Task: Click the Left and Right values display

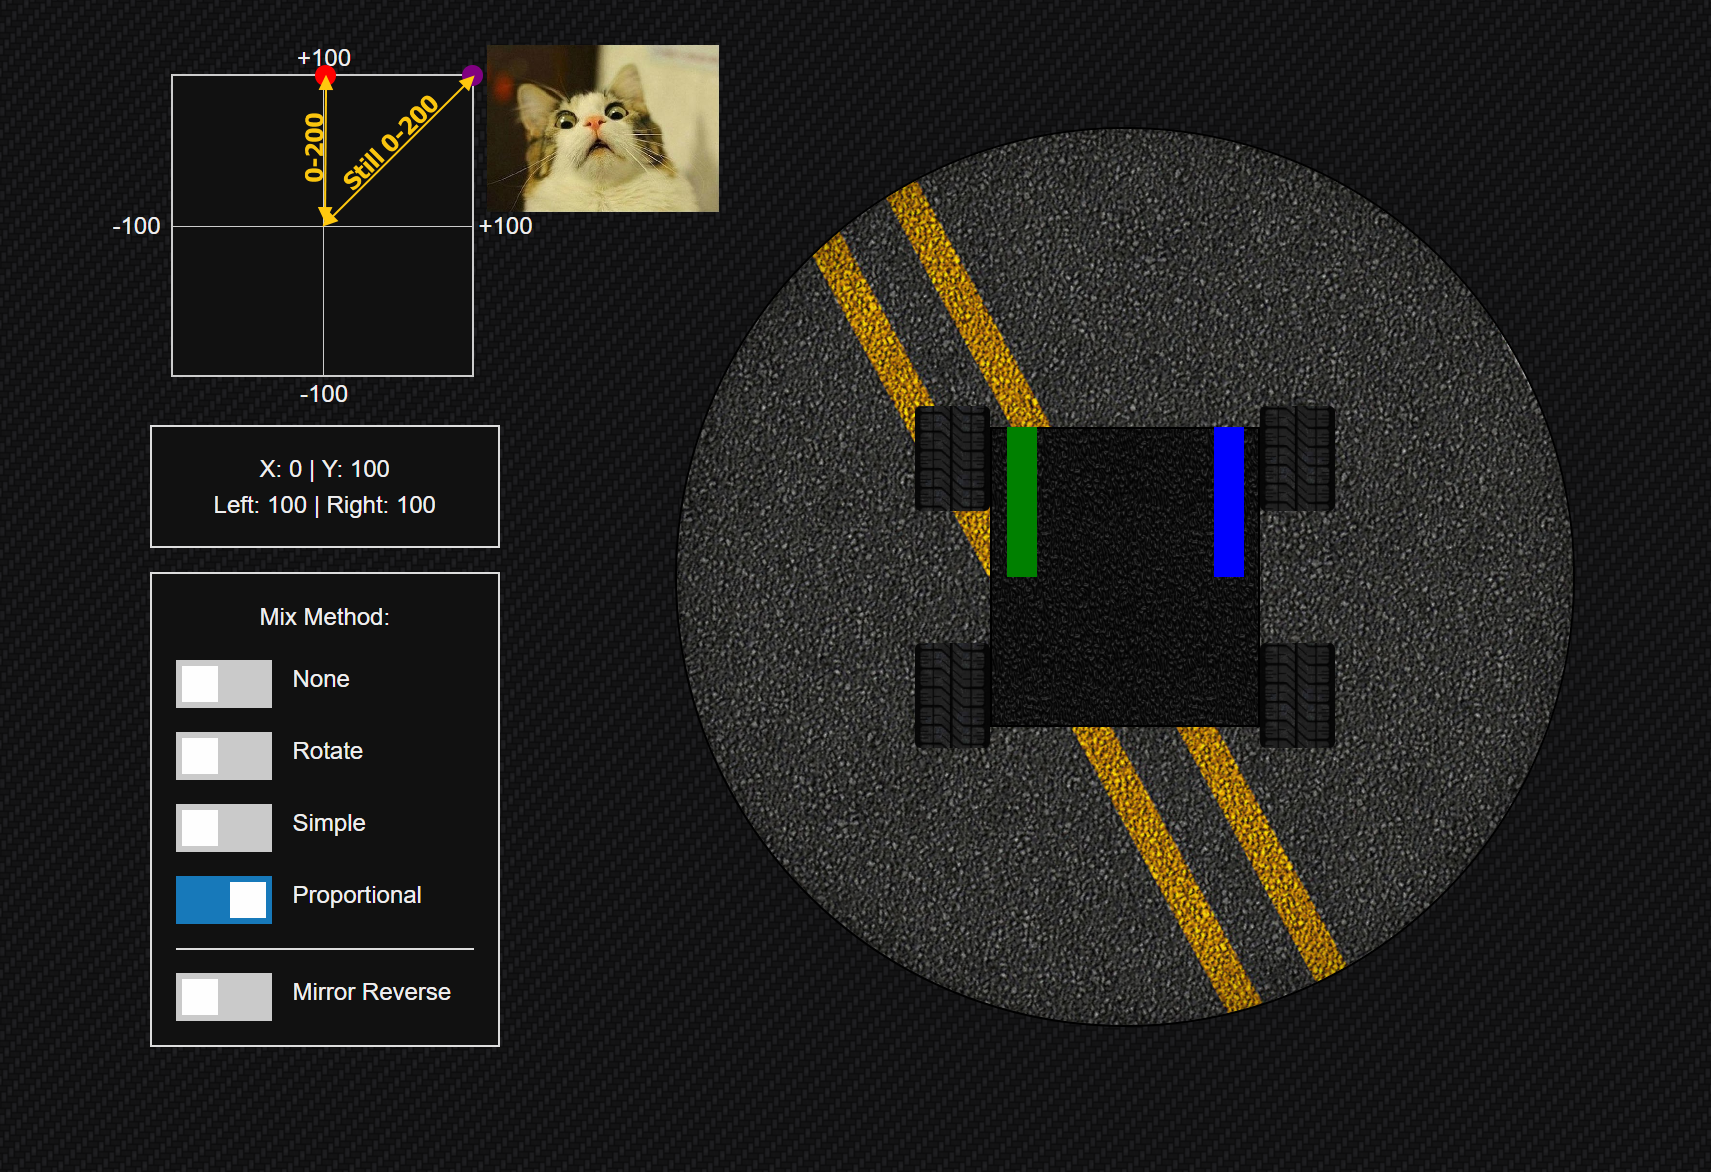Action: 324,505
